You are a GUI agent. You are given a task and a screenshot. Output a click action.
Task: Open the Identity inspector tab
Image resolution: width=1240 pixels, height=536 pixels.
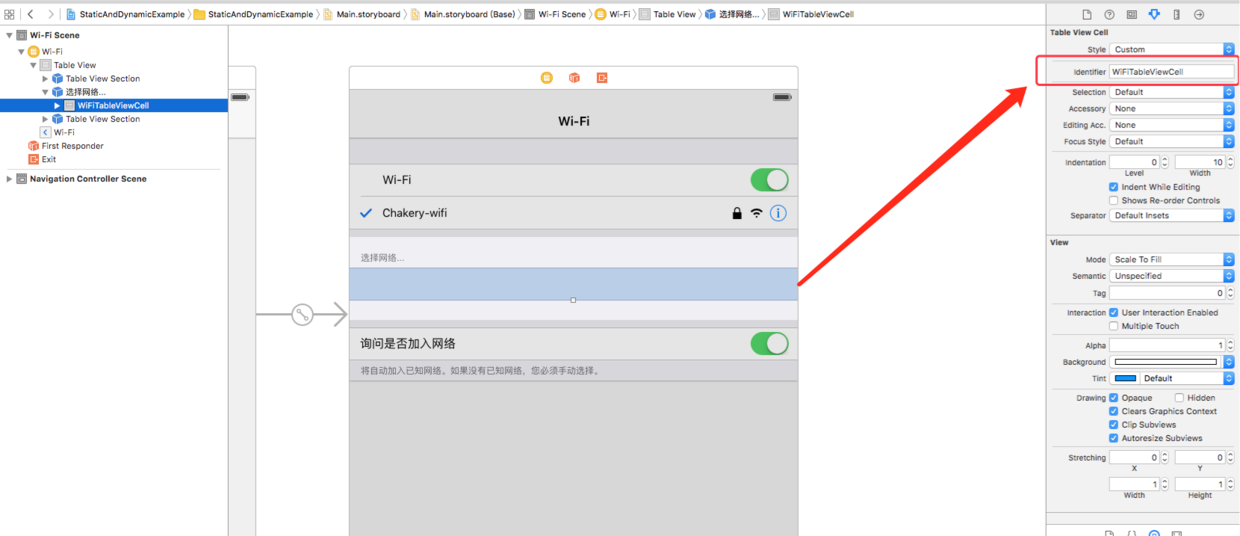tap(1131, 15)
